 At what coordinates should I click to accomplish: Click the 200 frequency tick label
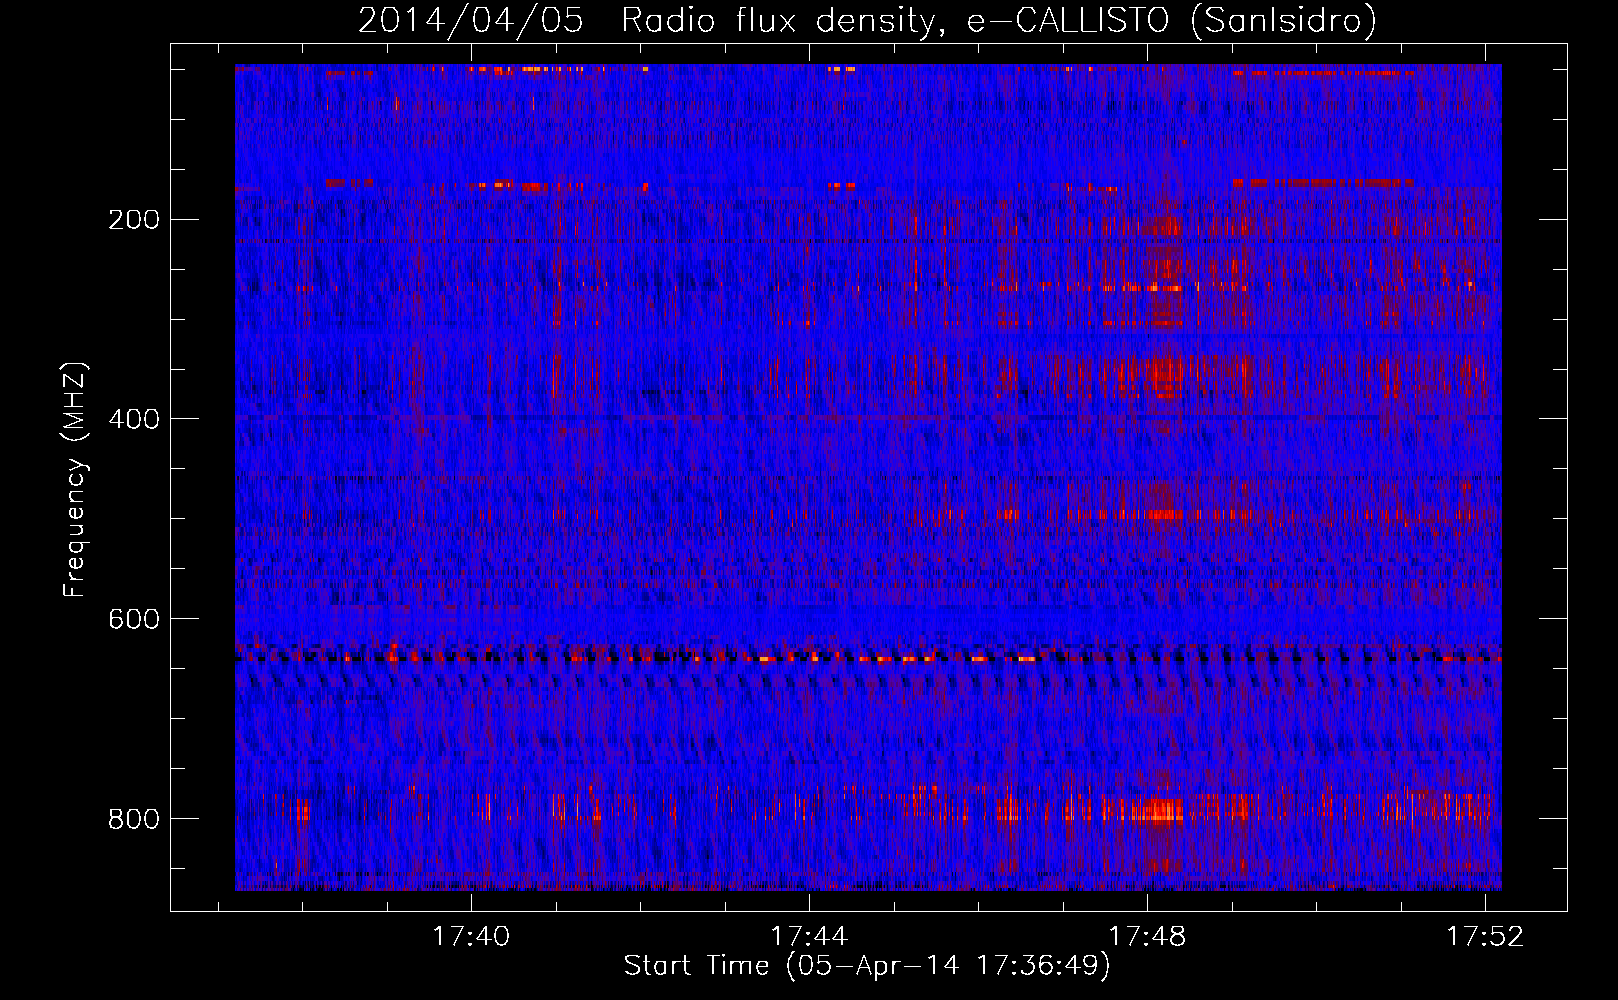coord(134,219)
